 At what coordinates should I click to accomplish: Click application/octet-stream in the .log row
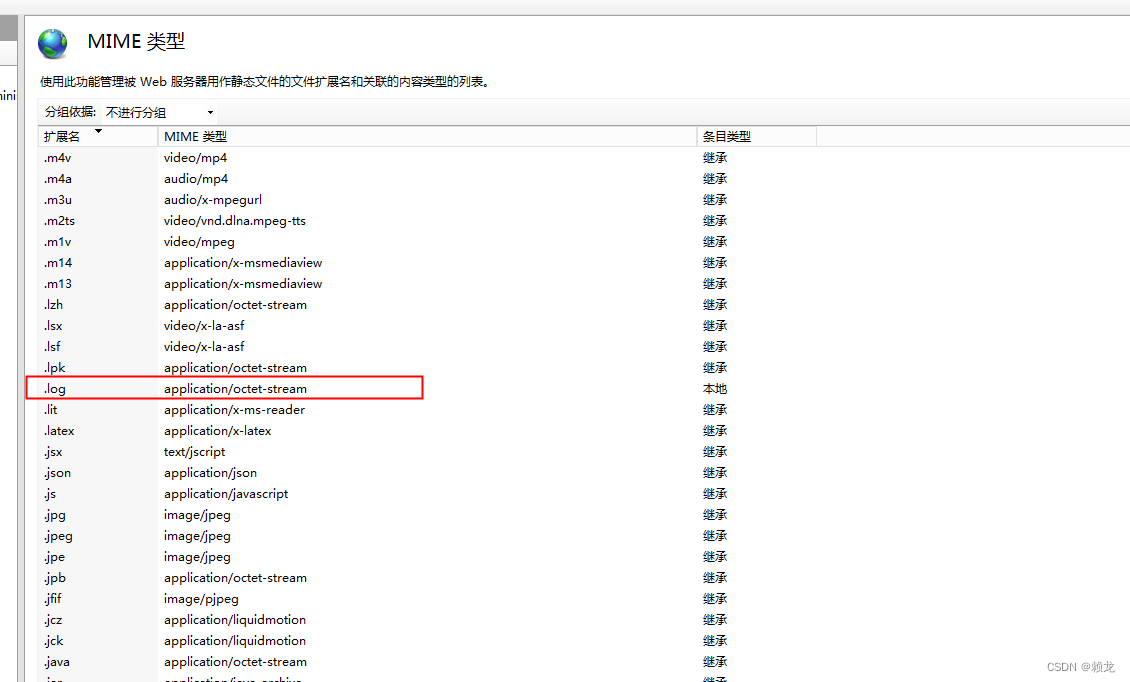235,389
